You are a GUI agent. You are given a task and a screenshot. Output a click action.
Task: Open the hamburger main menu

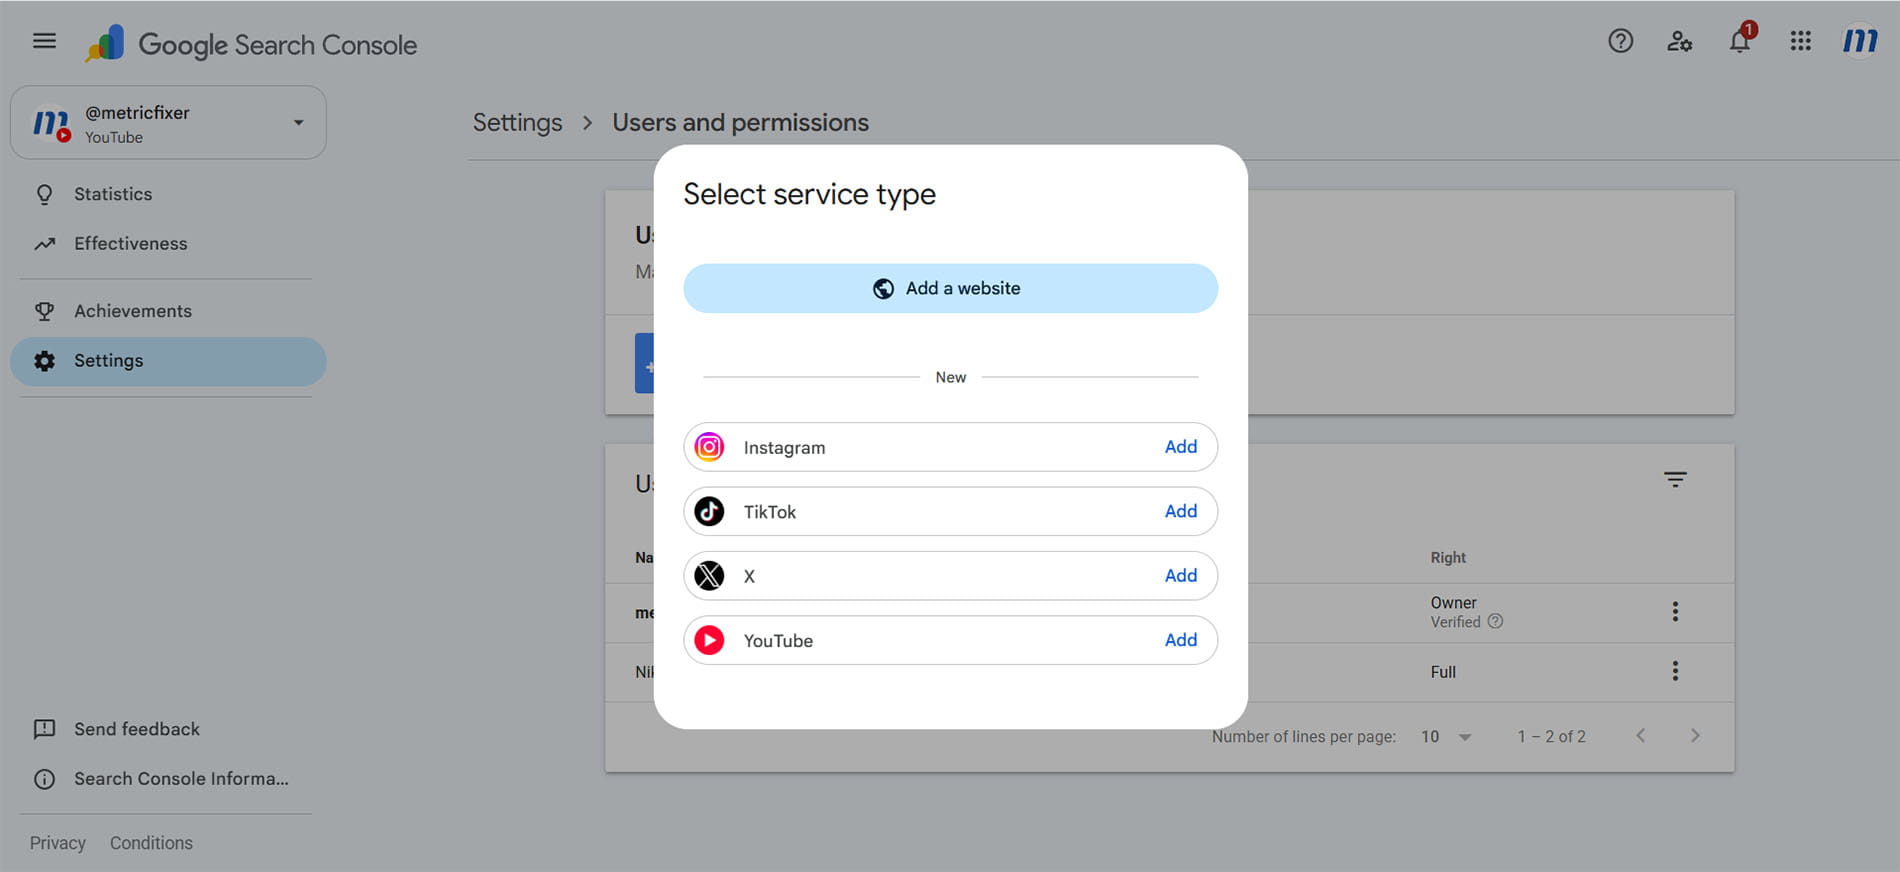(44, 41)
